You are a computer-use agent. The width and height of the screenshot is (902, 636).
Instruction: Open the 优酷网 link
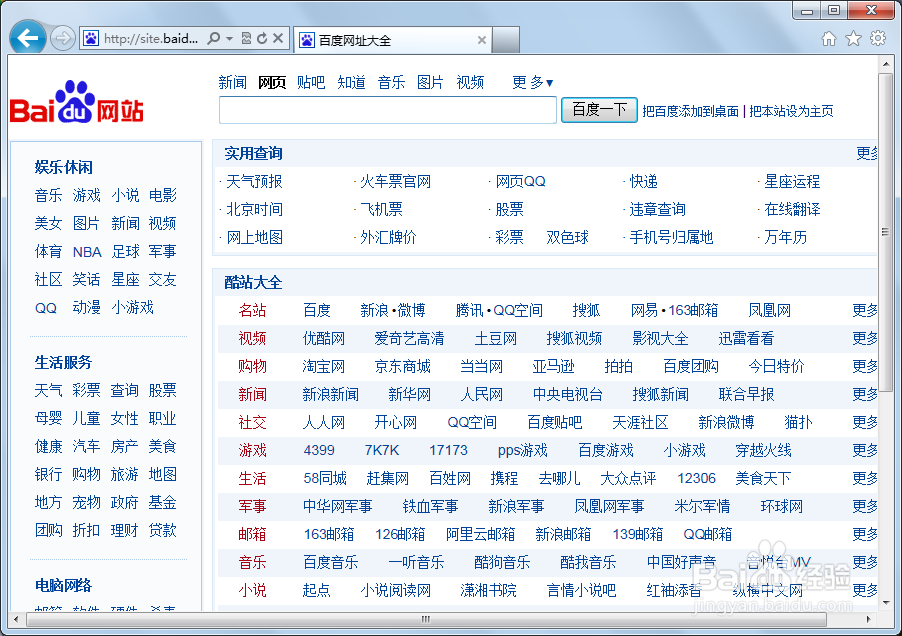(x=324, y=338)
